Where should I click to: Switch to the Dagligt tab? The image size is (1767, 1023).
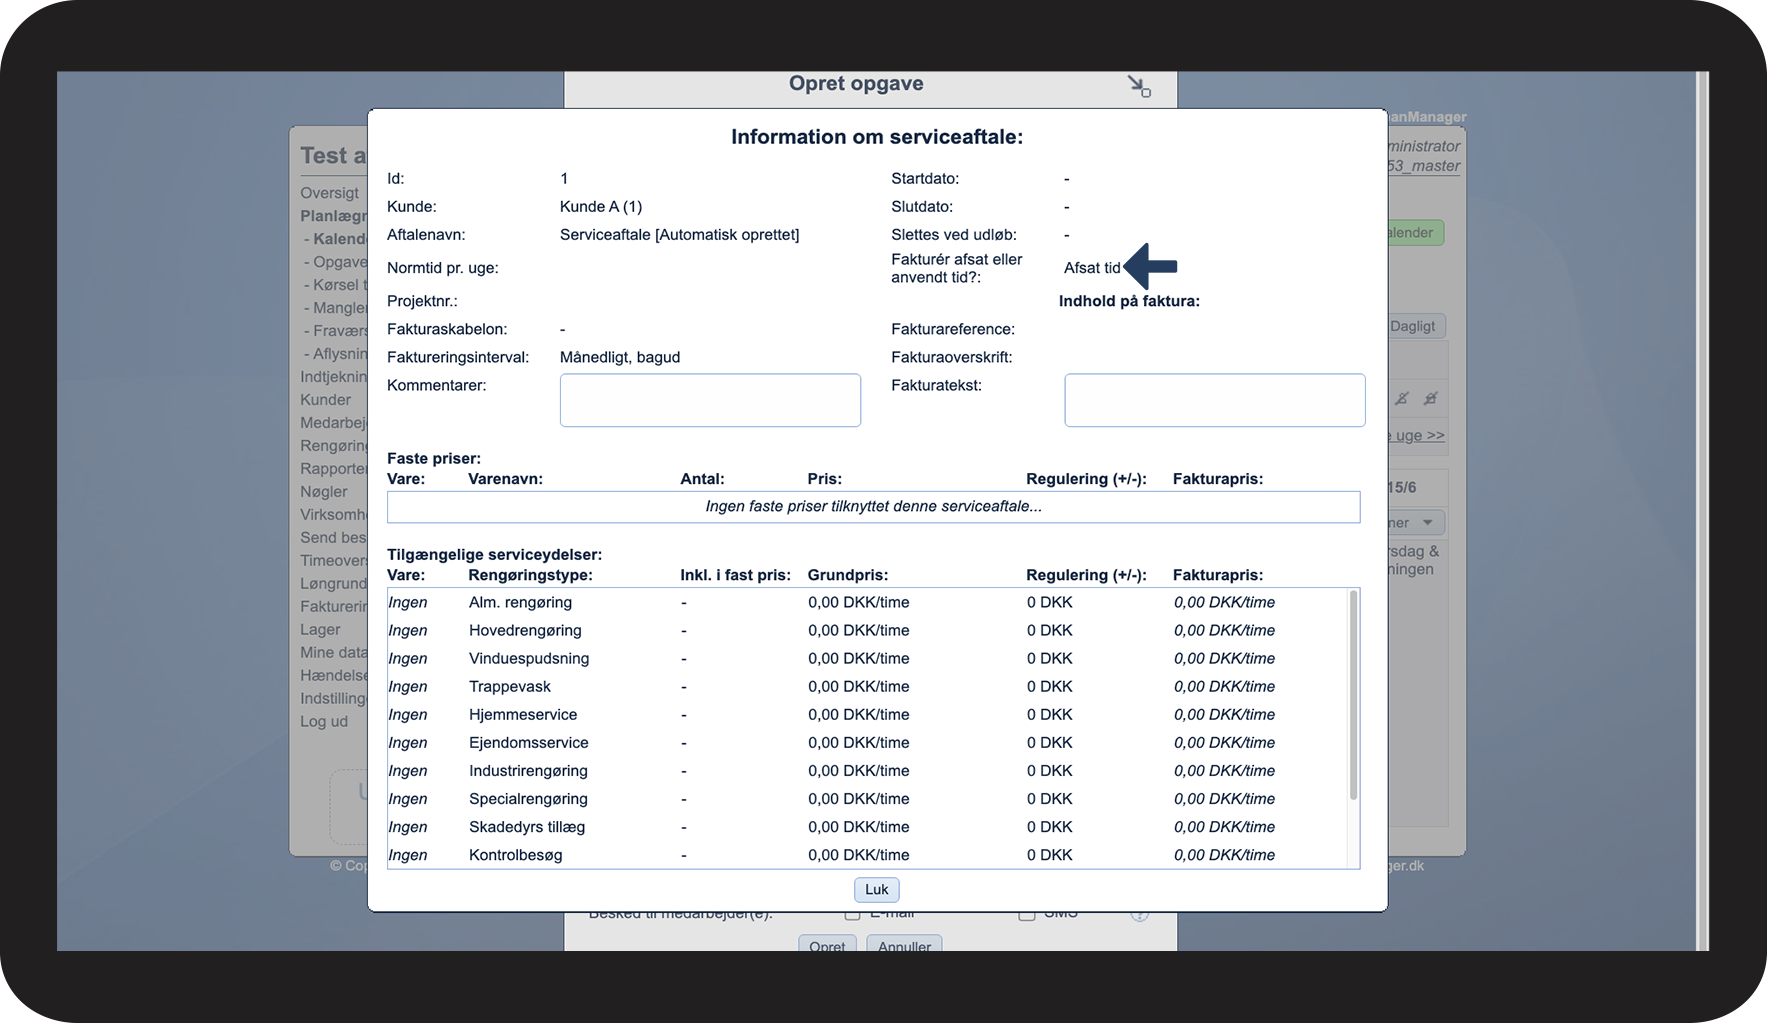(1415, 326)
